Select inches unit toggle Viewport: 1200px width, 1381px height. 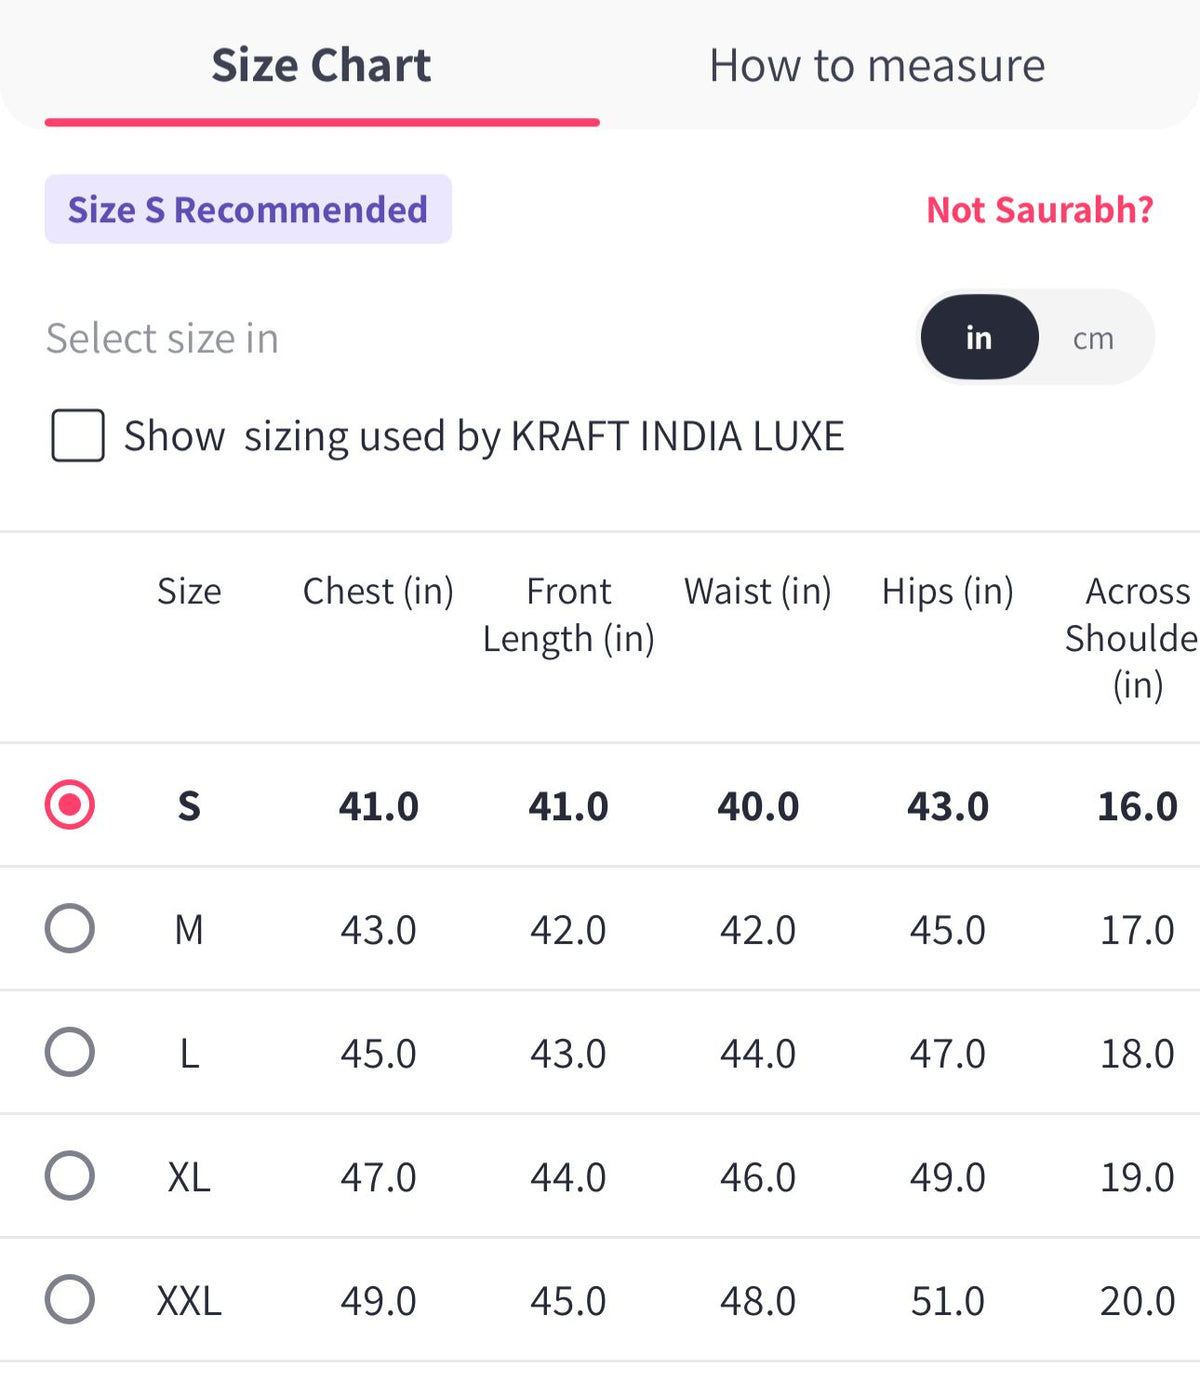(979, 338)
